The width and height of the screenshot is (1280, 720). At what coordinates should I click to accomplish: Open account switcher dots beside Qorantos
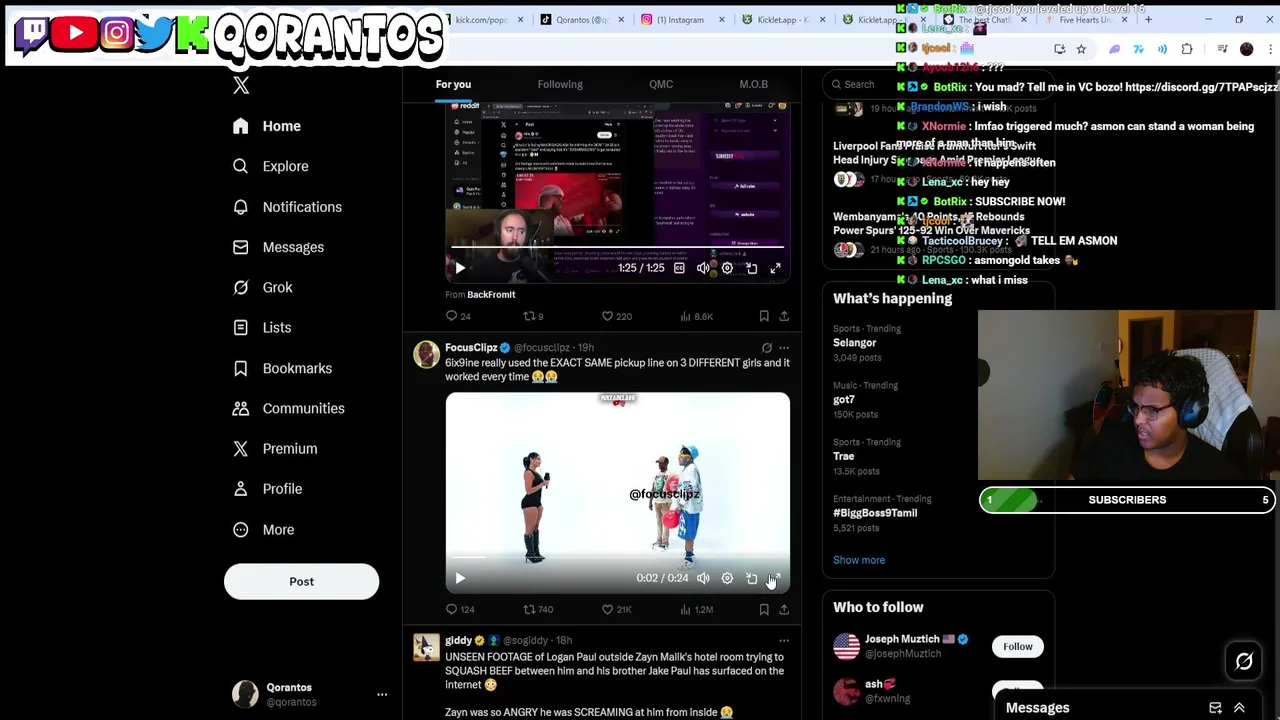tap(382, 694)
